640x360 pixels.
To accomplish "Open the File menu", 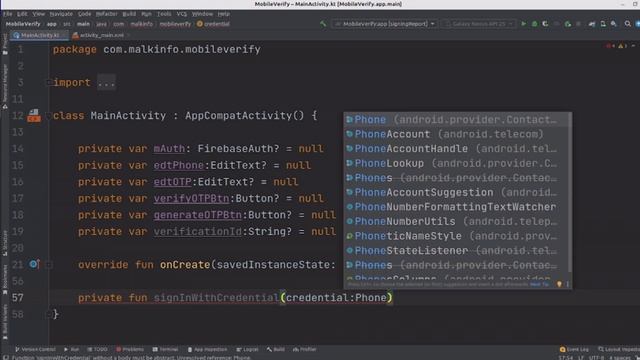I will point(7,14).
